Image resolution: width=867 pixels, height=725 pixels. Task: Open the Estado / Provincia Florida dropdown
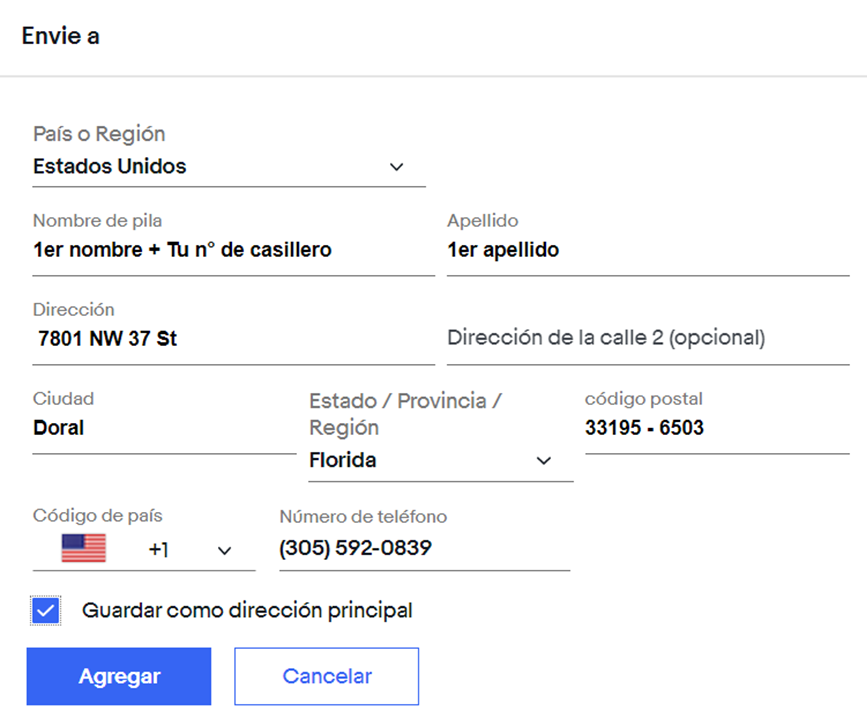[441, 460]
